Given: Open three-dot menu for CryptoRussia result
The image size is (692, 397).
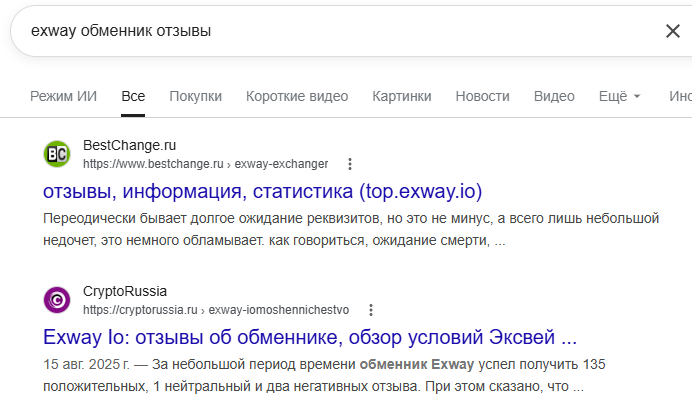Looking at the screenshot, I should click(x=371, y=310).
